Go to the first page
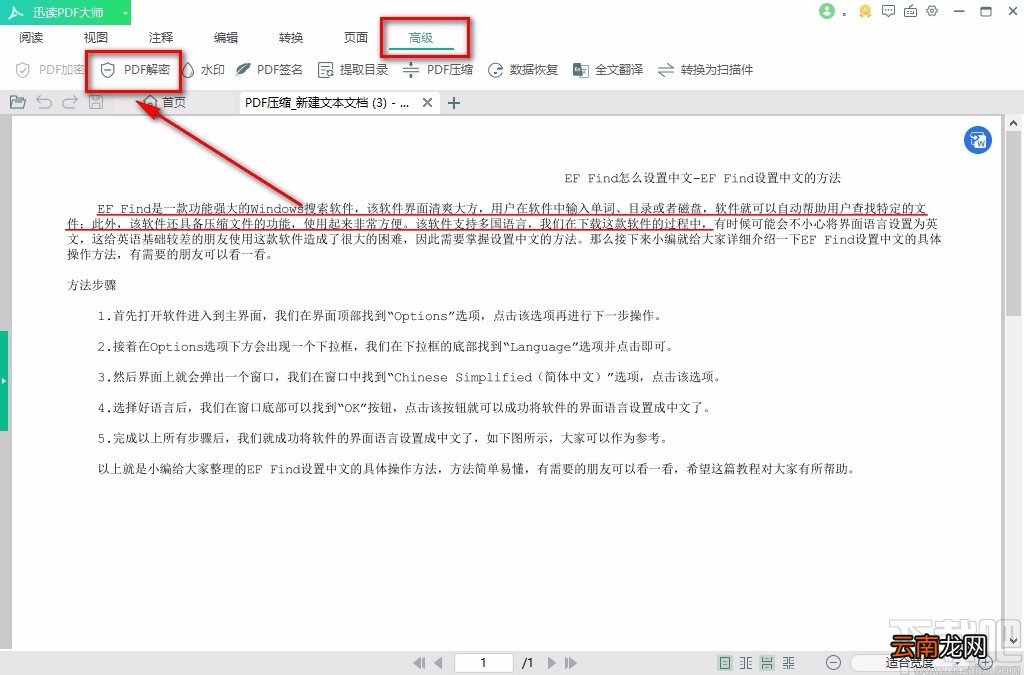 pos(419,663)
